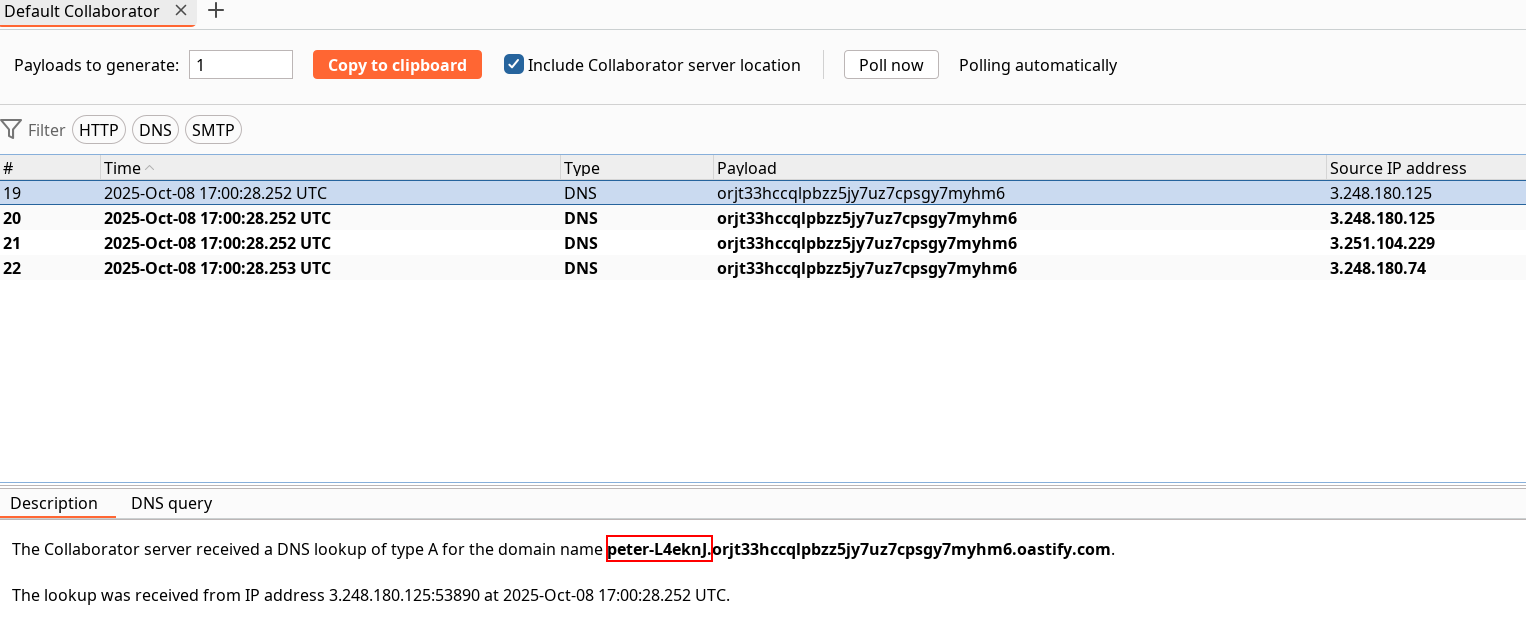
Task: Toggle the DNS filter chip
Action: coord(155,130)
